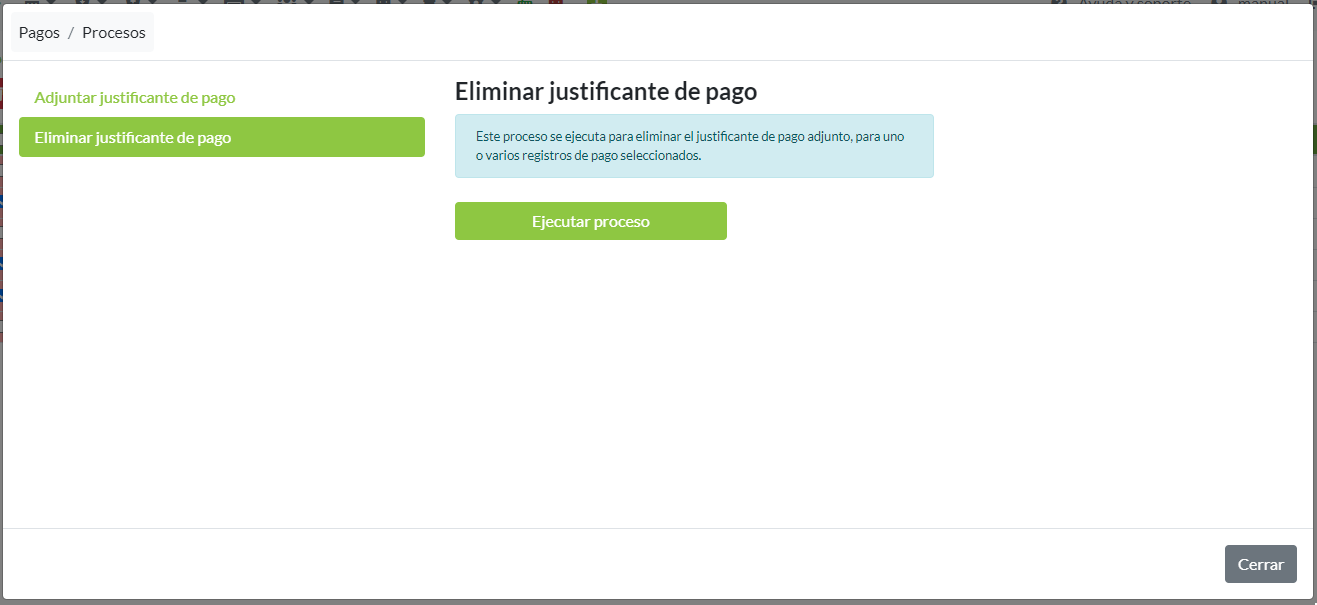1317x605 pixels.
Task: Click the Eliminar justificante de pago heading
Action: pos(605,92)
